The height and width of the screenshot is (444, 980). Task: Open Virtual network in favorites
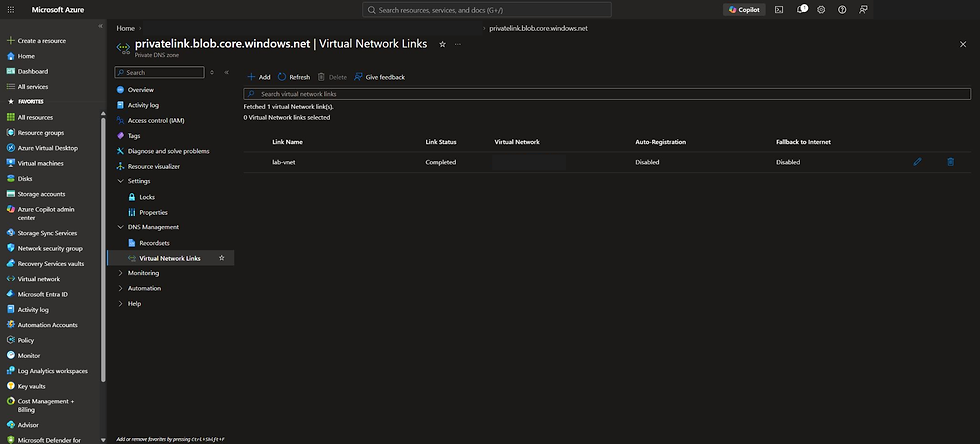click(x=33, y=279)
